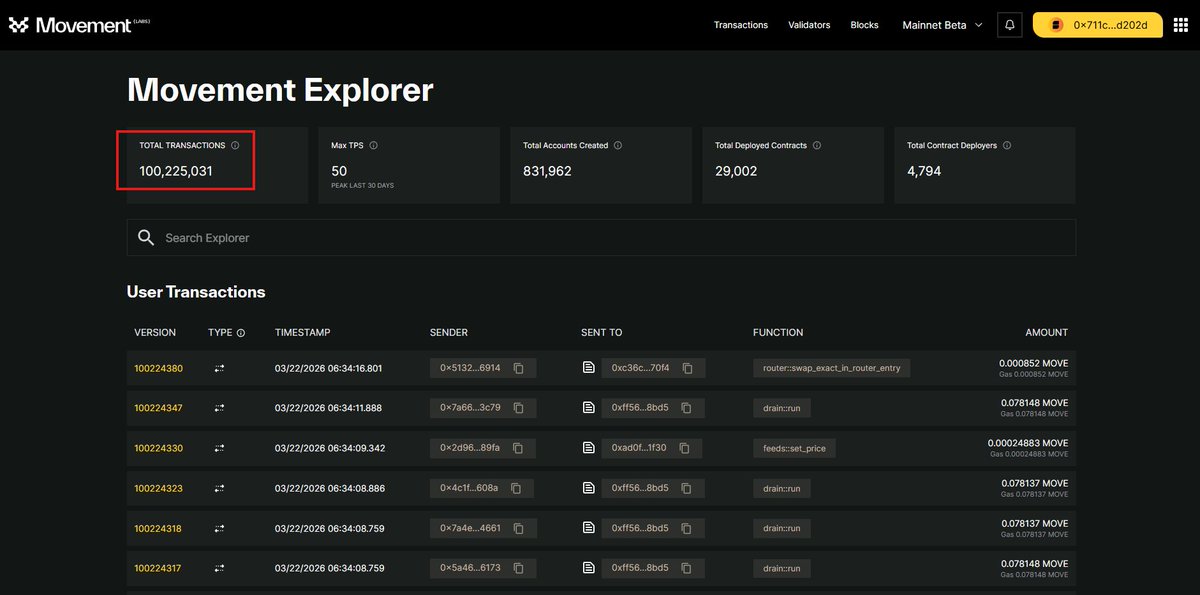Click the Total Deployed Contracts value 29,002

click(736, 171)
